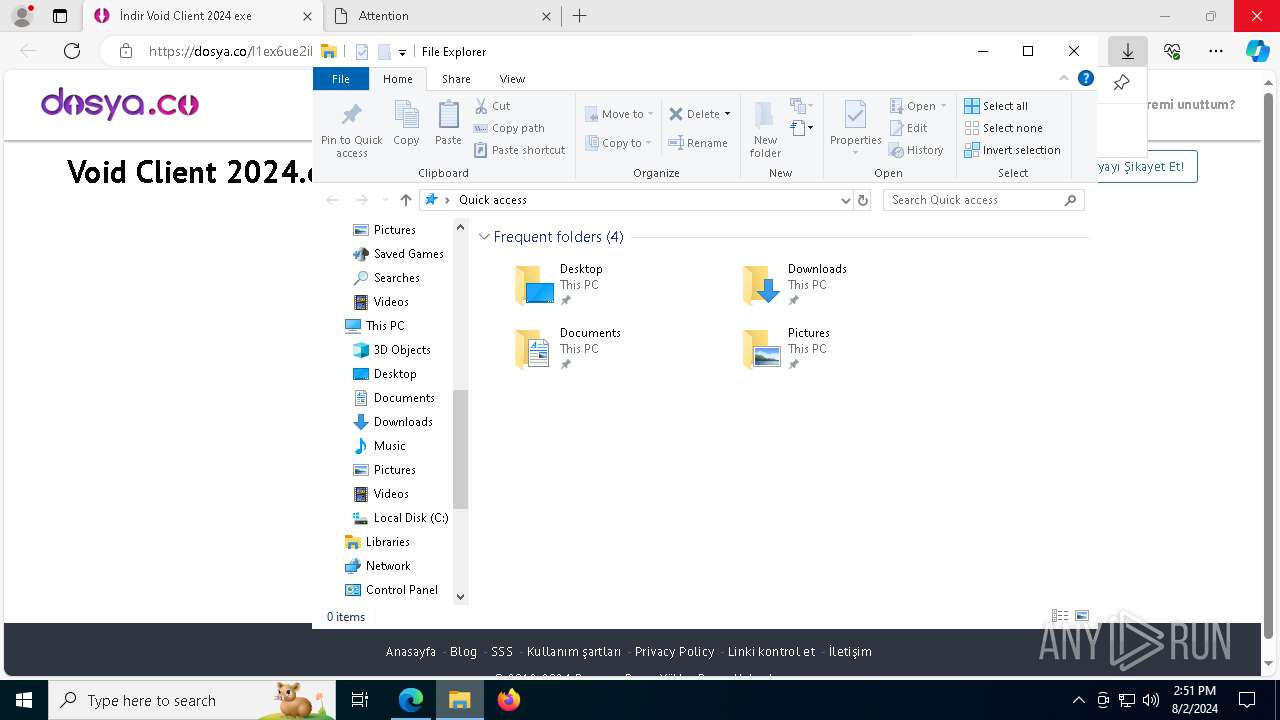The image size is (1280, 720).
Task: Expand the address bar history dropdown
Action: (x=846, y=200)
